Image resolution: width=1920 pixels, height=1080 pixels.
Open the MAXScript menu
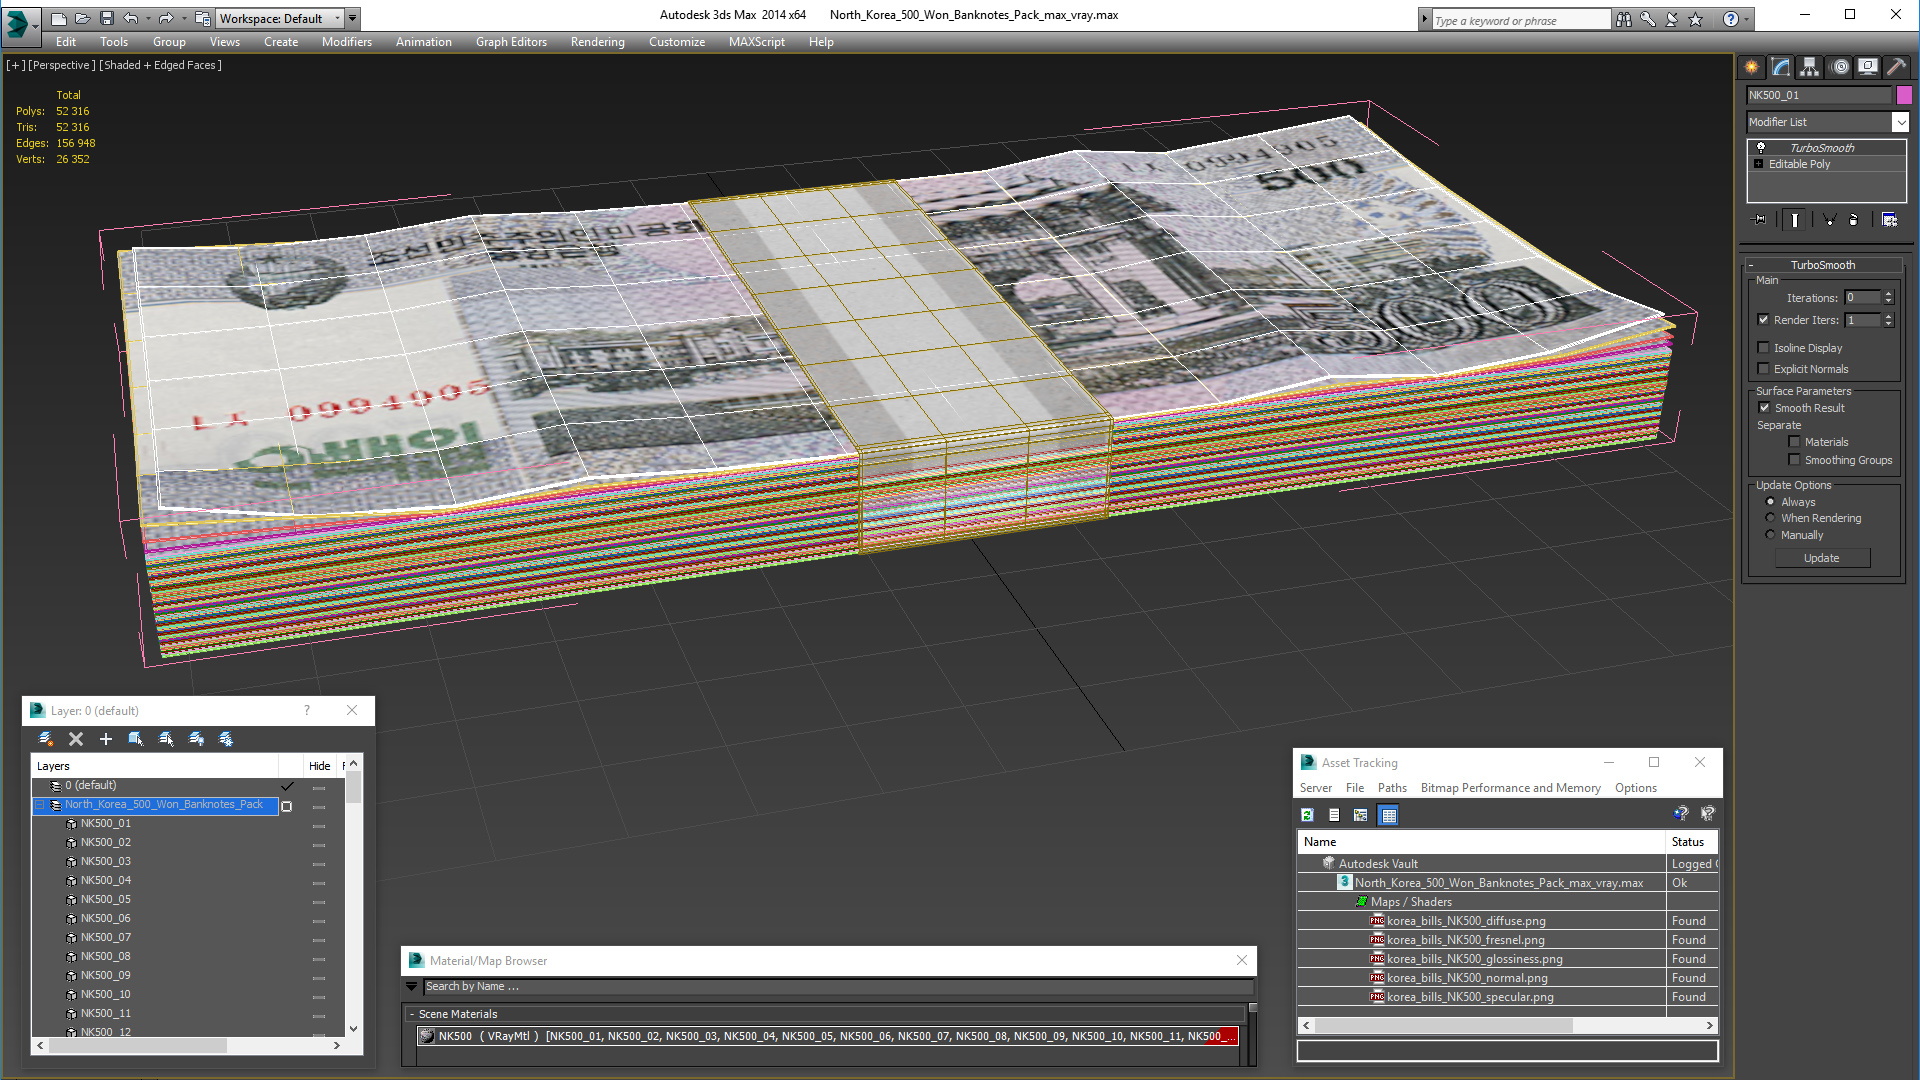(756, 42)
